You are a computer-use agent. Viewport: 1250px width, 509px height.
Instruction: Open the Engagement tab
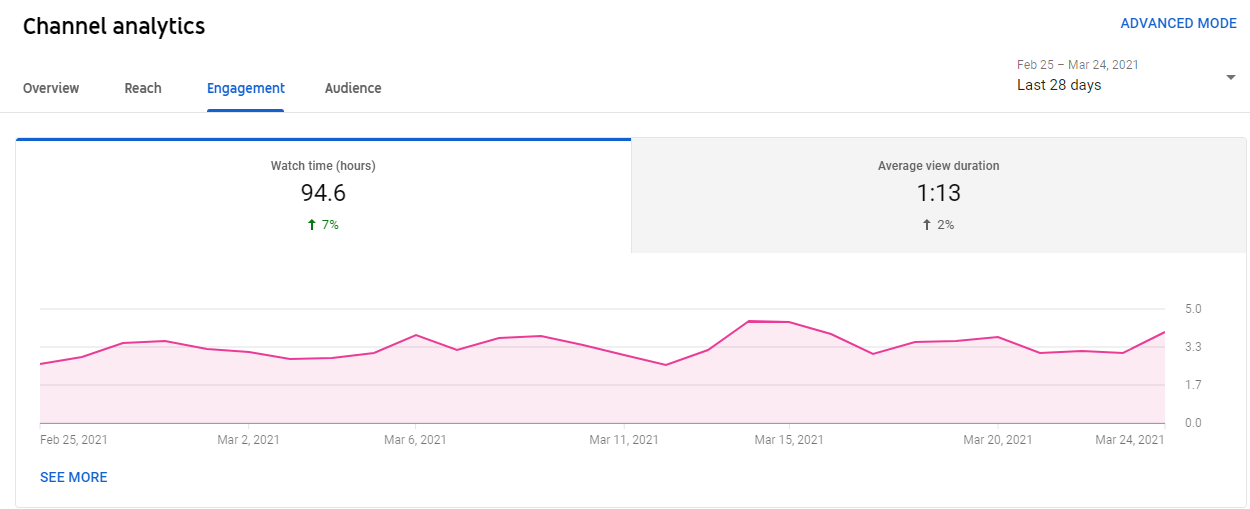pos(246,88)
